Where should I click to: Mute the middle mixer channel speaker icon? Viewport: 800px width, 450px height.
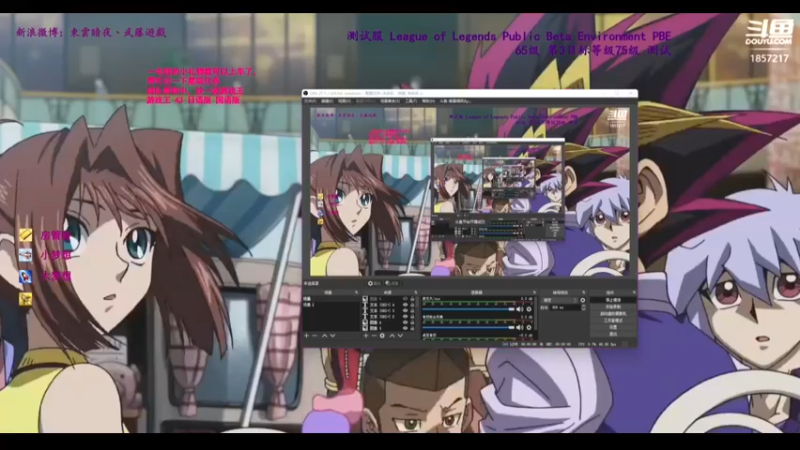point(519,328)
